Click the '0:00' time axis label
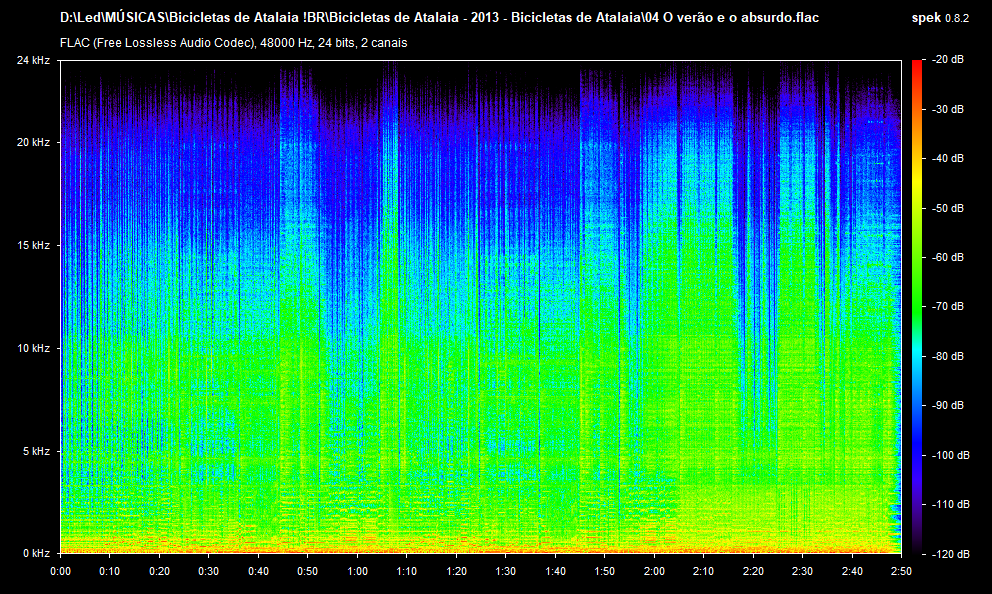Viewport: 992px width, 594px height. coord(60,571)
